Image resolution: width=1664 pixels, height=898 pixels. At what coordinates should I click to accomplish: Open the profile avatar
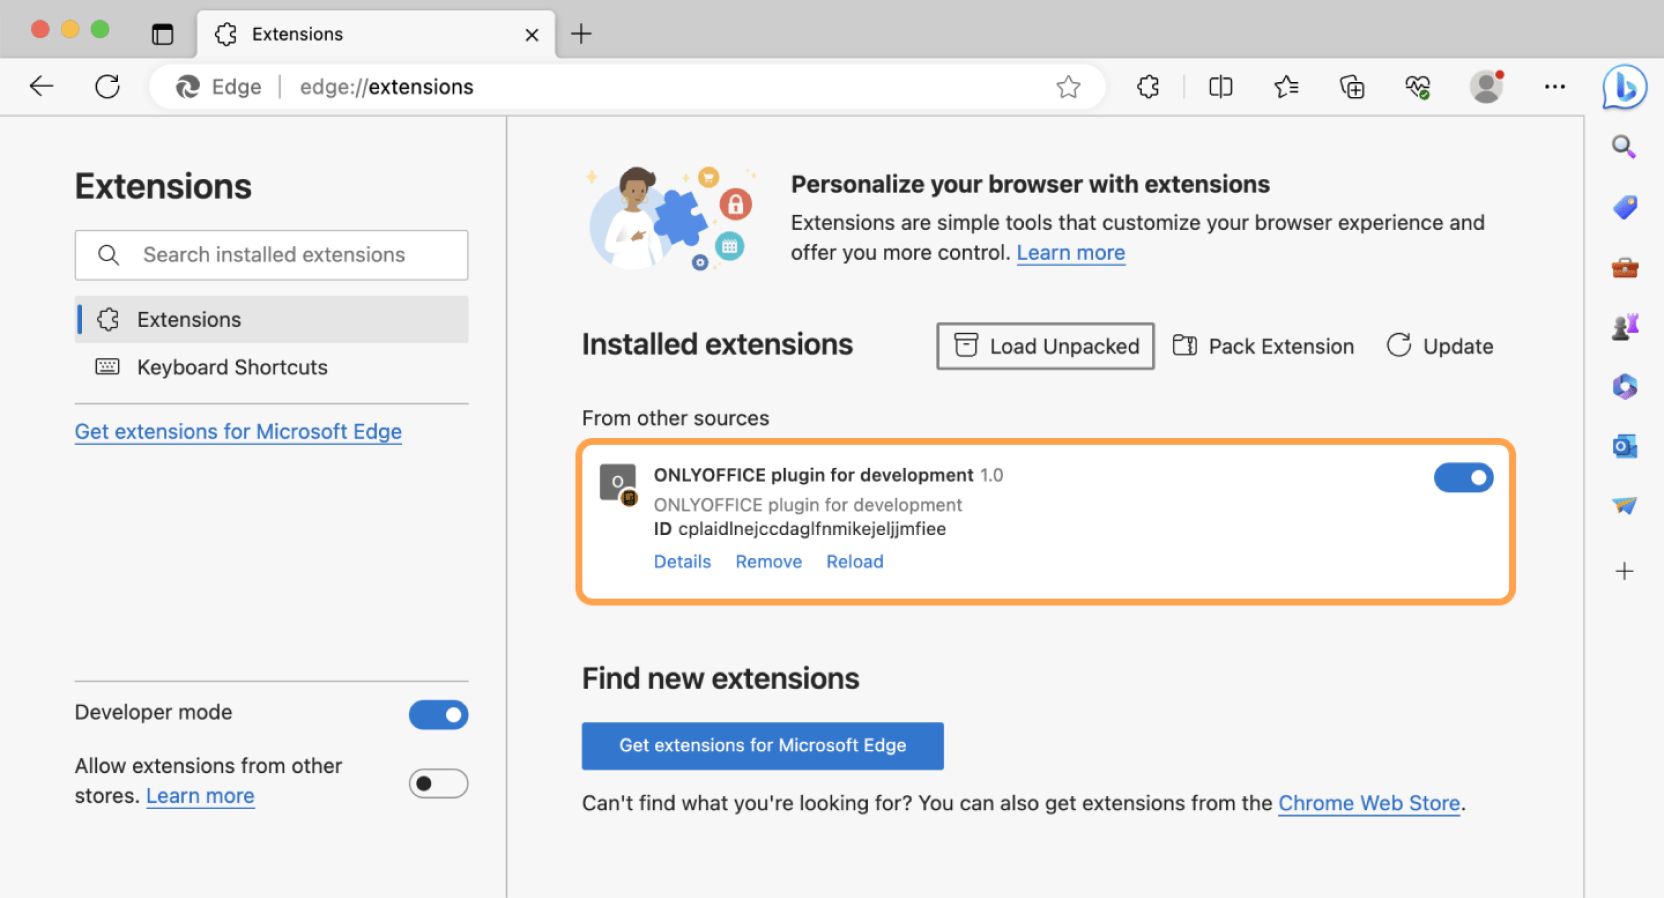(x=1487, y=87)
